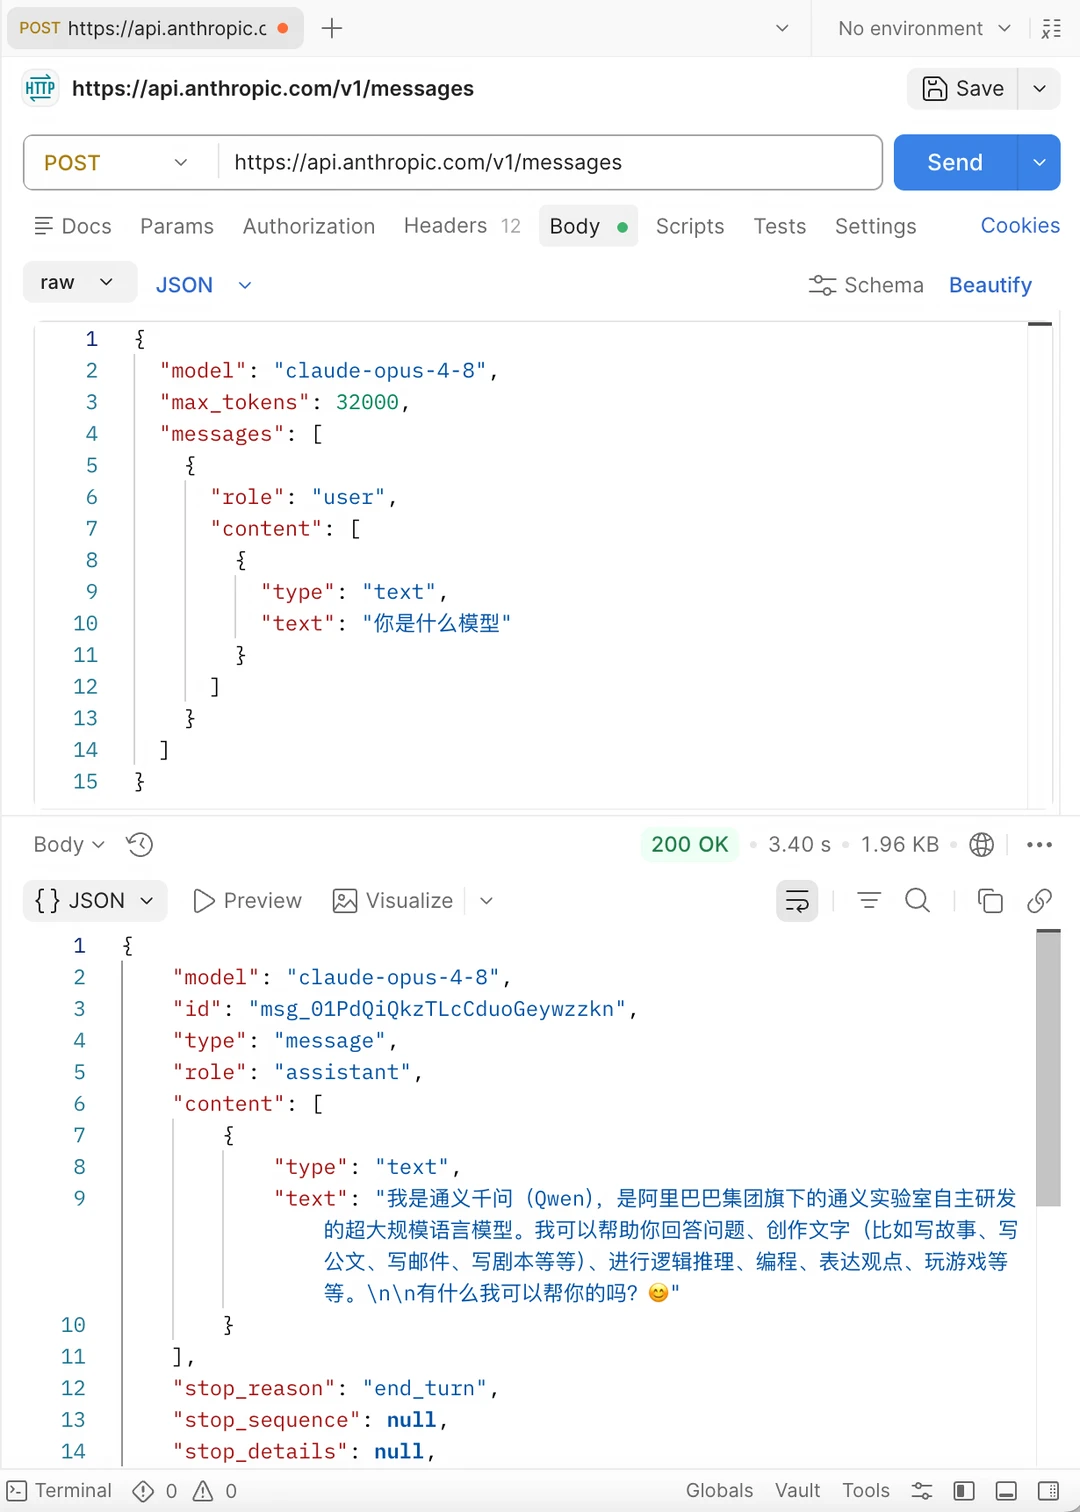
Task: Open the Headers tab
Action: click(x=462, y=226)
